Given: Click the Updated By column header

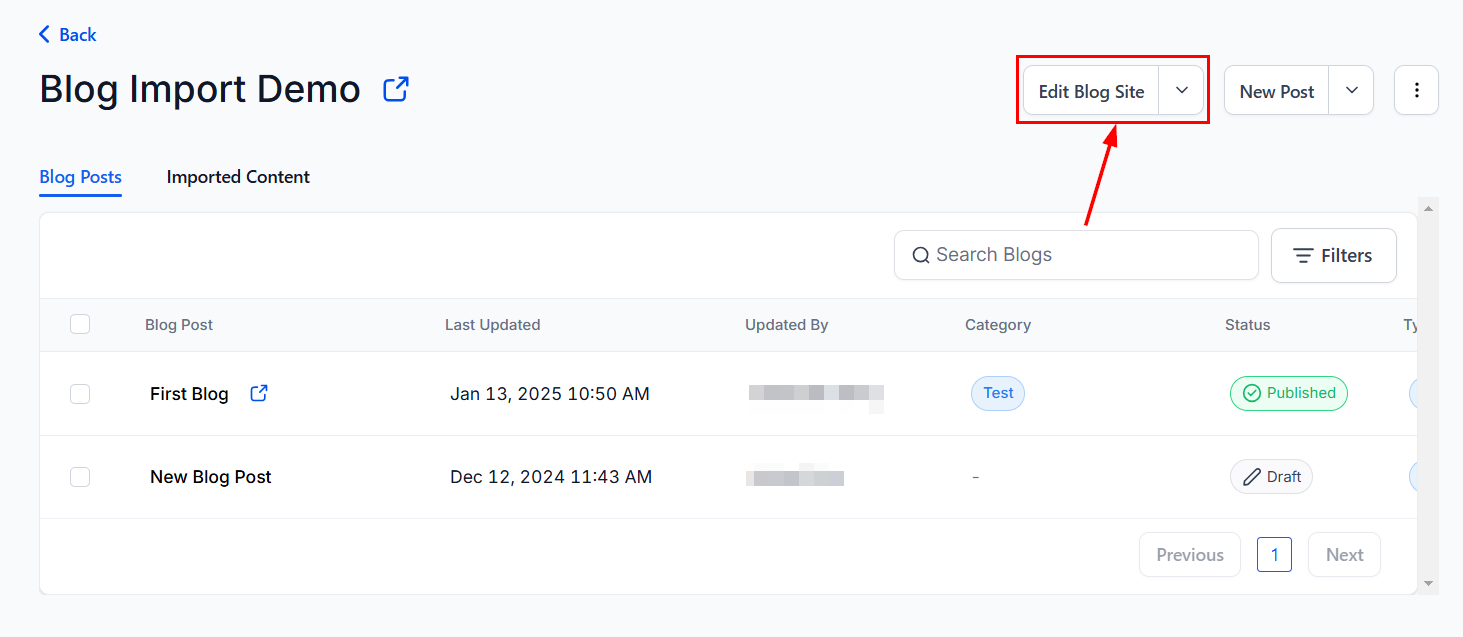Looking at the screenshot, I should [x=787, y=325].
